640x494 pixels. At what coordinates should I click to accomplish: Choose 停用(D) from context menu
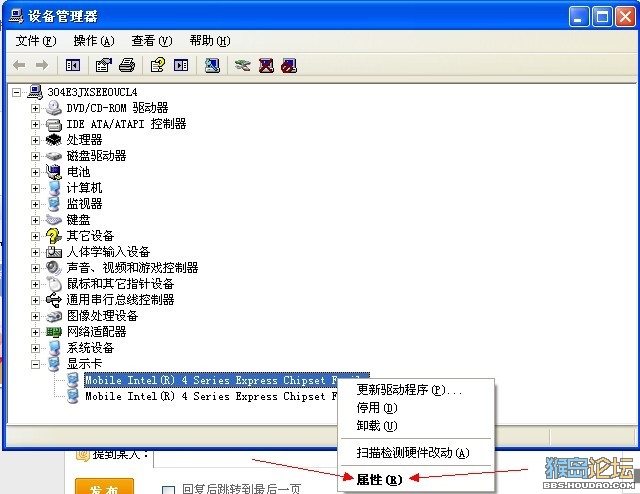[x=377, y=407]
